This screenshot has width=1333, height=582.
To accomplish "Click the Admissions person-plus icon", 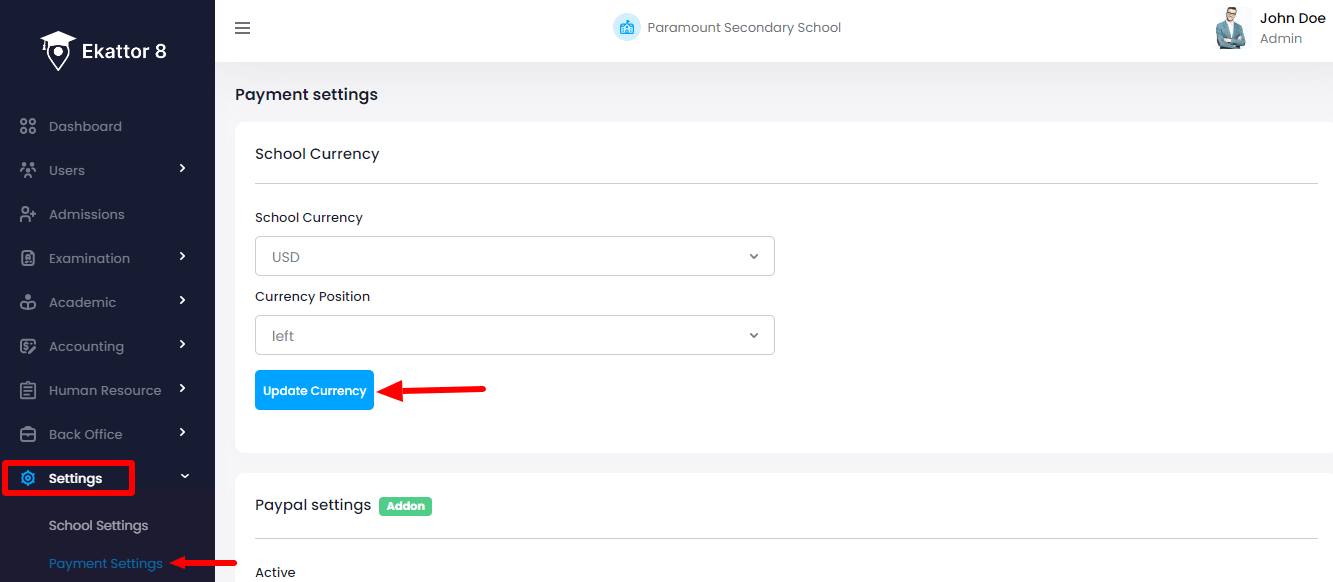I will (x=28, y=215).
